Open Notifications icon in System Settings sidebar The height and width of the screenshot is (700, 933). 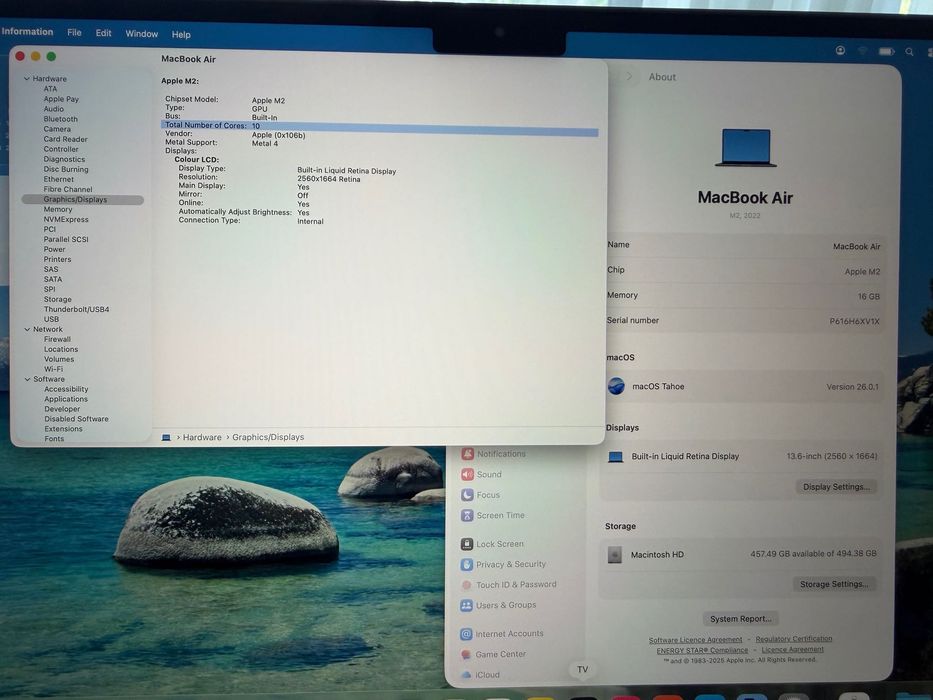(x=468, y=454)
